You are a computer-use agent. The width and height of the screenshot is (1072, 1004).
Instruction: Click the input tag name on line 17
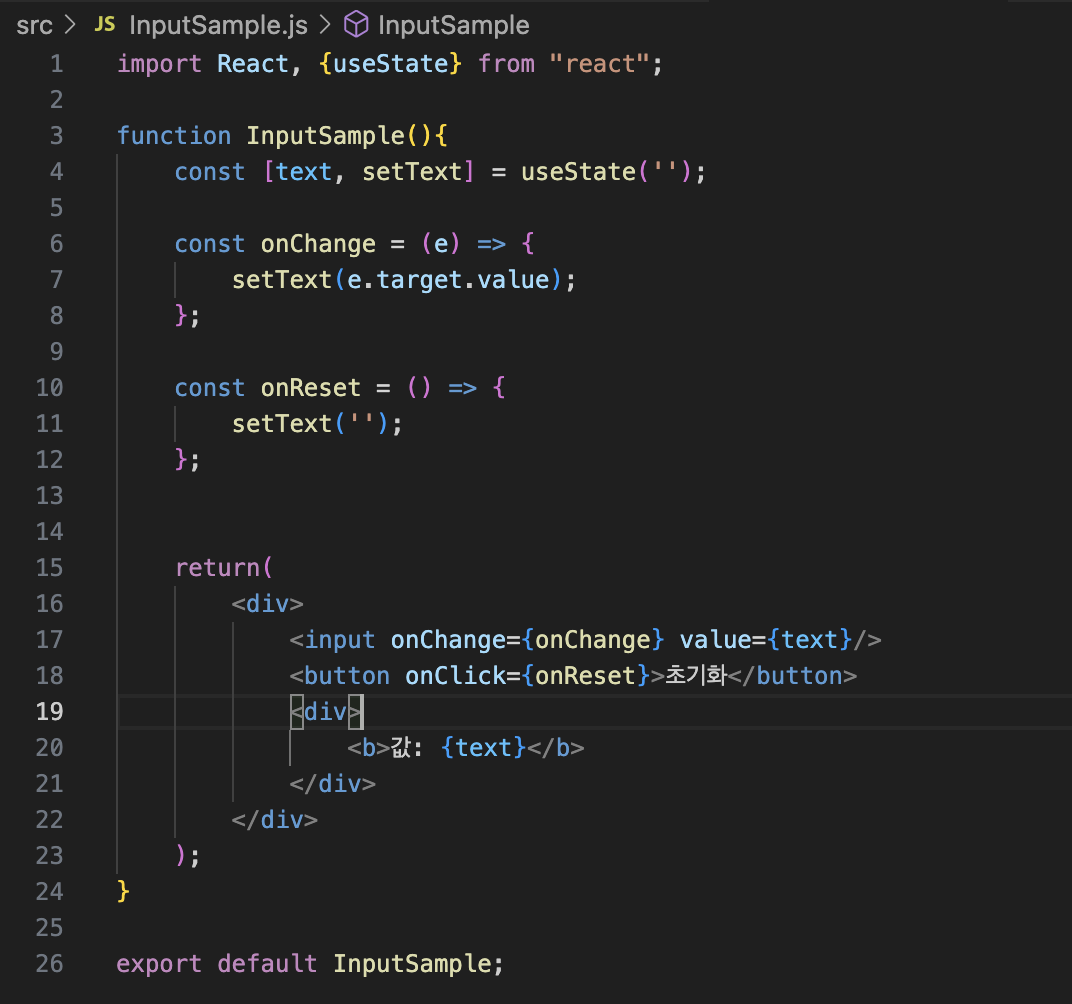[x=340, y=640]
